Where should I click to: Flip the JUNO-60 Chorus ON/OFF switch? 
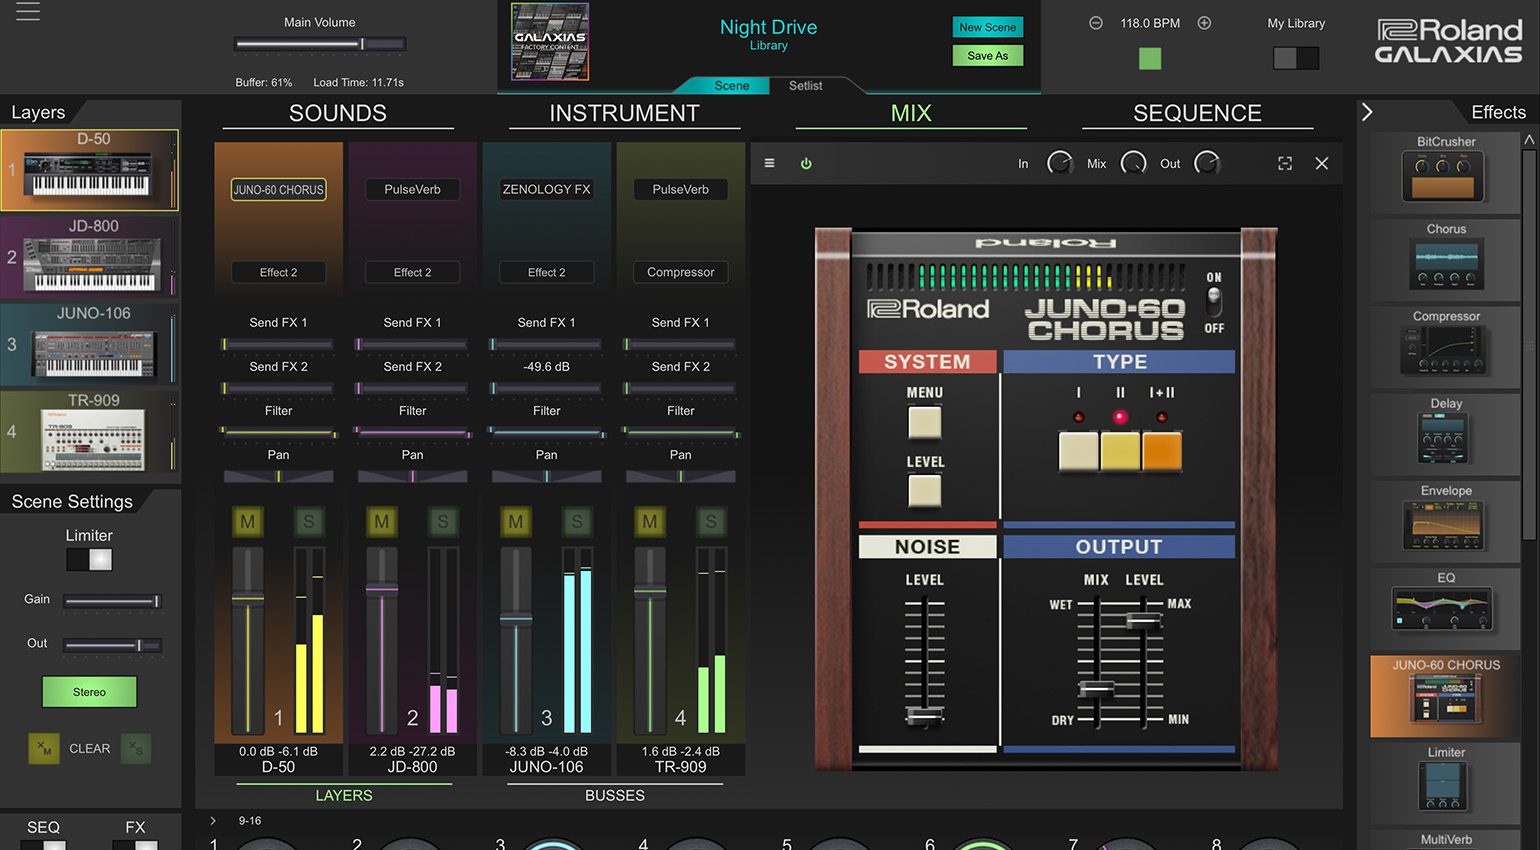[x=1214, y=300]
